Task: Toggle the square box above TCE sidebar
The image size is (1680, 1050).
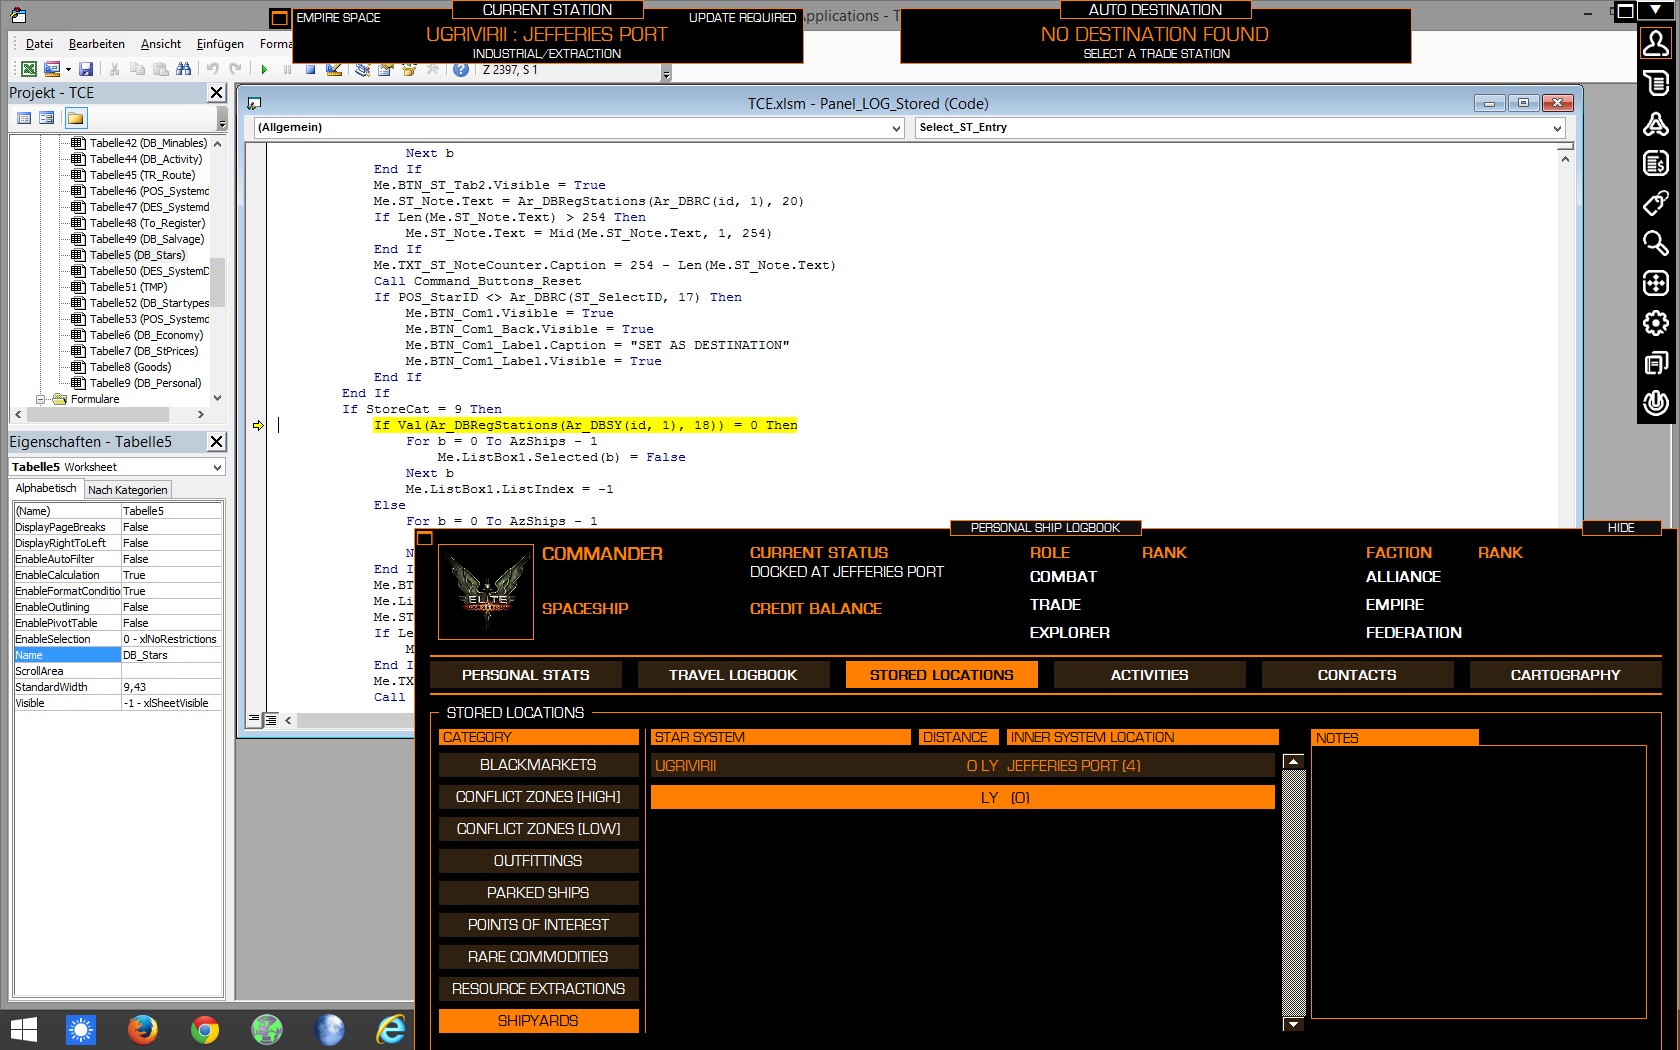Action: (1626, 11)
